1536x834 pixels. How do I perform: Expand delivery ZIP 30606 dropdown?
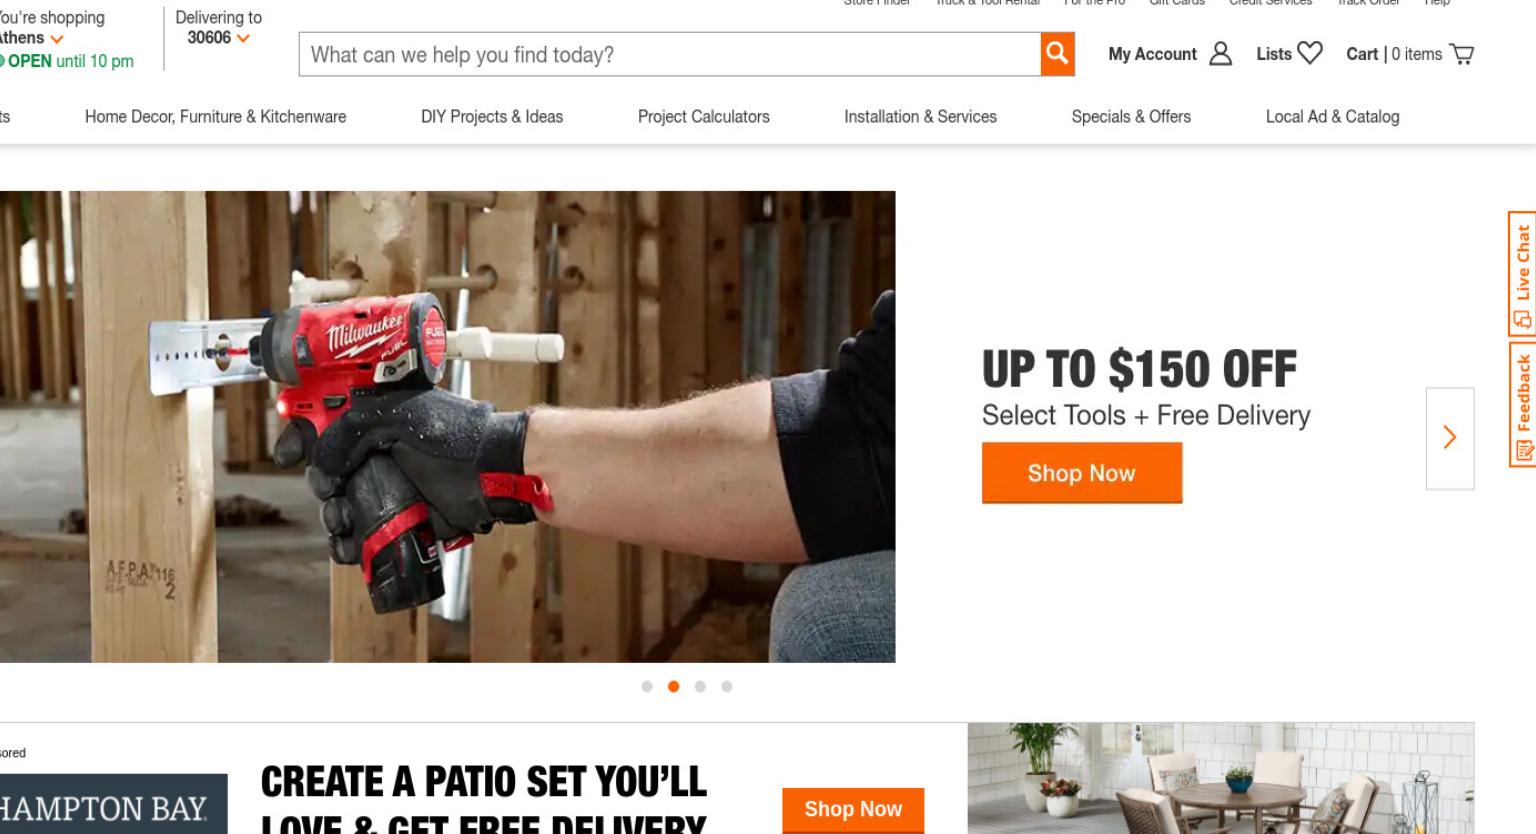(218, 38)
